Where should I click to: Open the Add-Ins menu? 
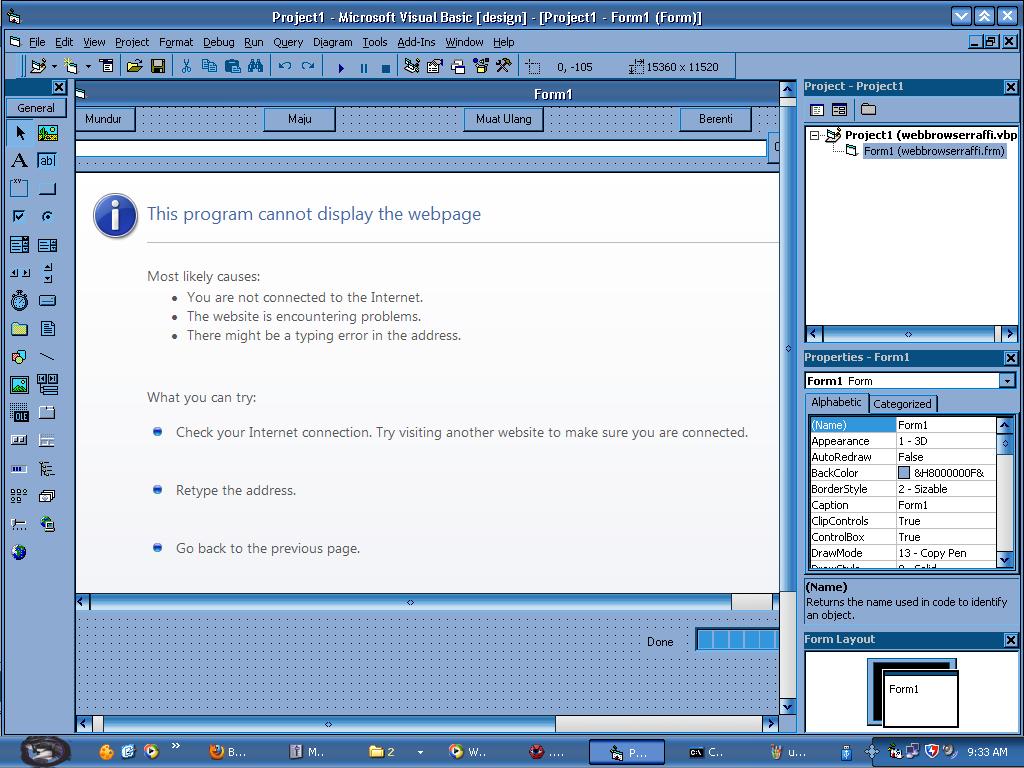[x=416, y=42]
